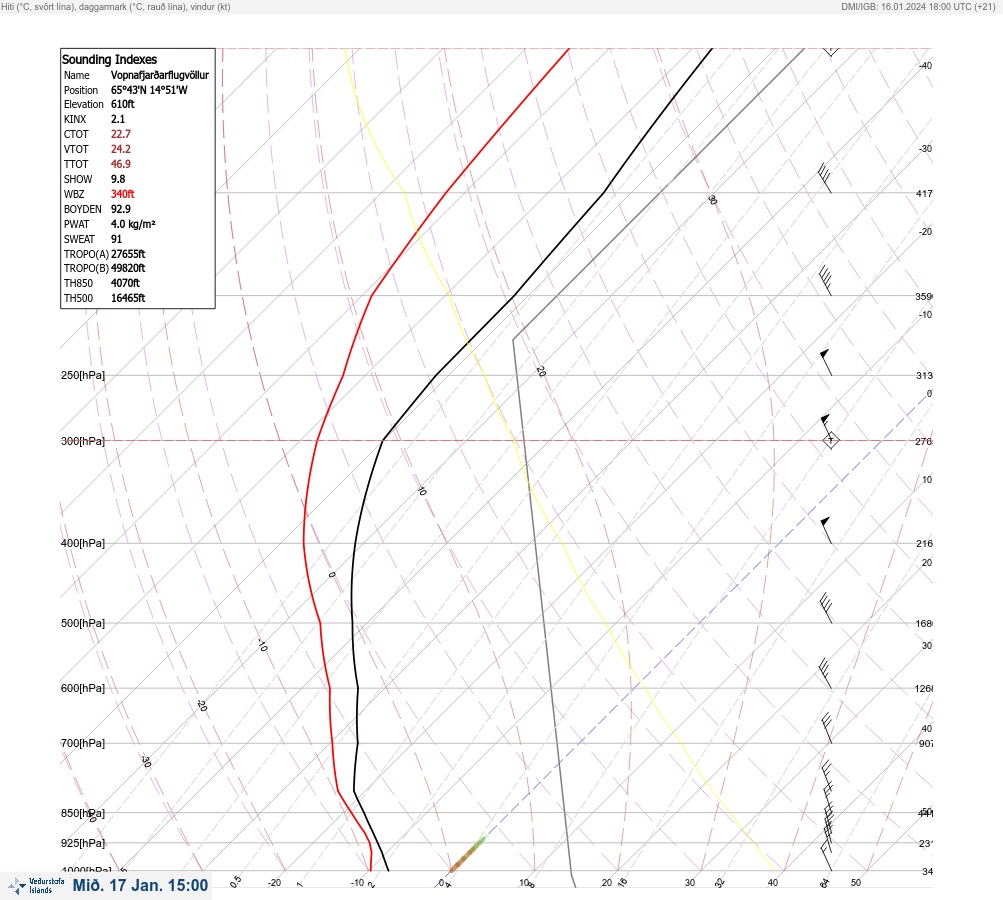This screenshot has height=900, width=1003.
Task: Click the 500[hPa] pressure label
Action: 83,623
